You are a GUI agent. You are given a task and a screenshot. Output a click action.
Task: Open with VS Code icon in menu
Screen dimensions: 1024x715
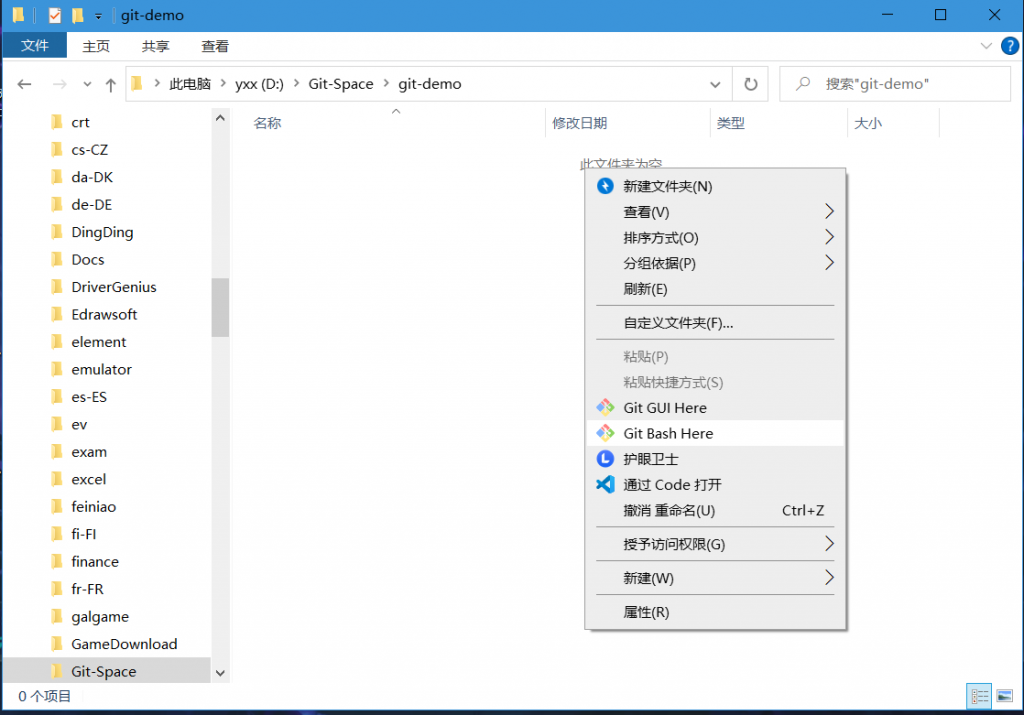[x=605, y=485]
